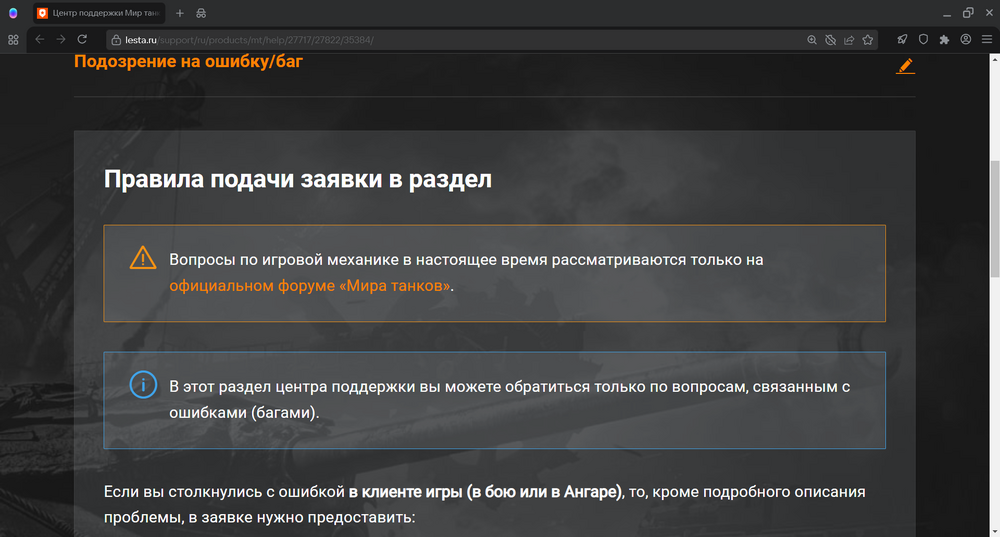Click bold text в клиенте игры
This screenshot has height=537, width=1000.
pos(406,492)
